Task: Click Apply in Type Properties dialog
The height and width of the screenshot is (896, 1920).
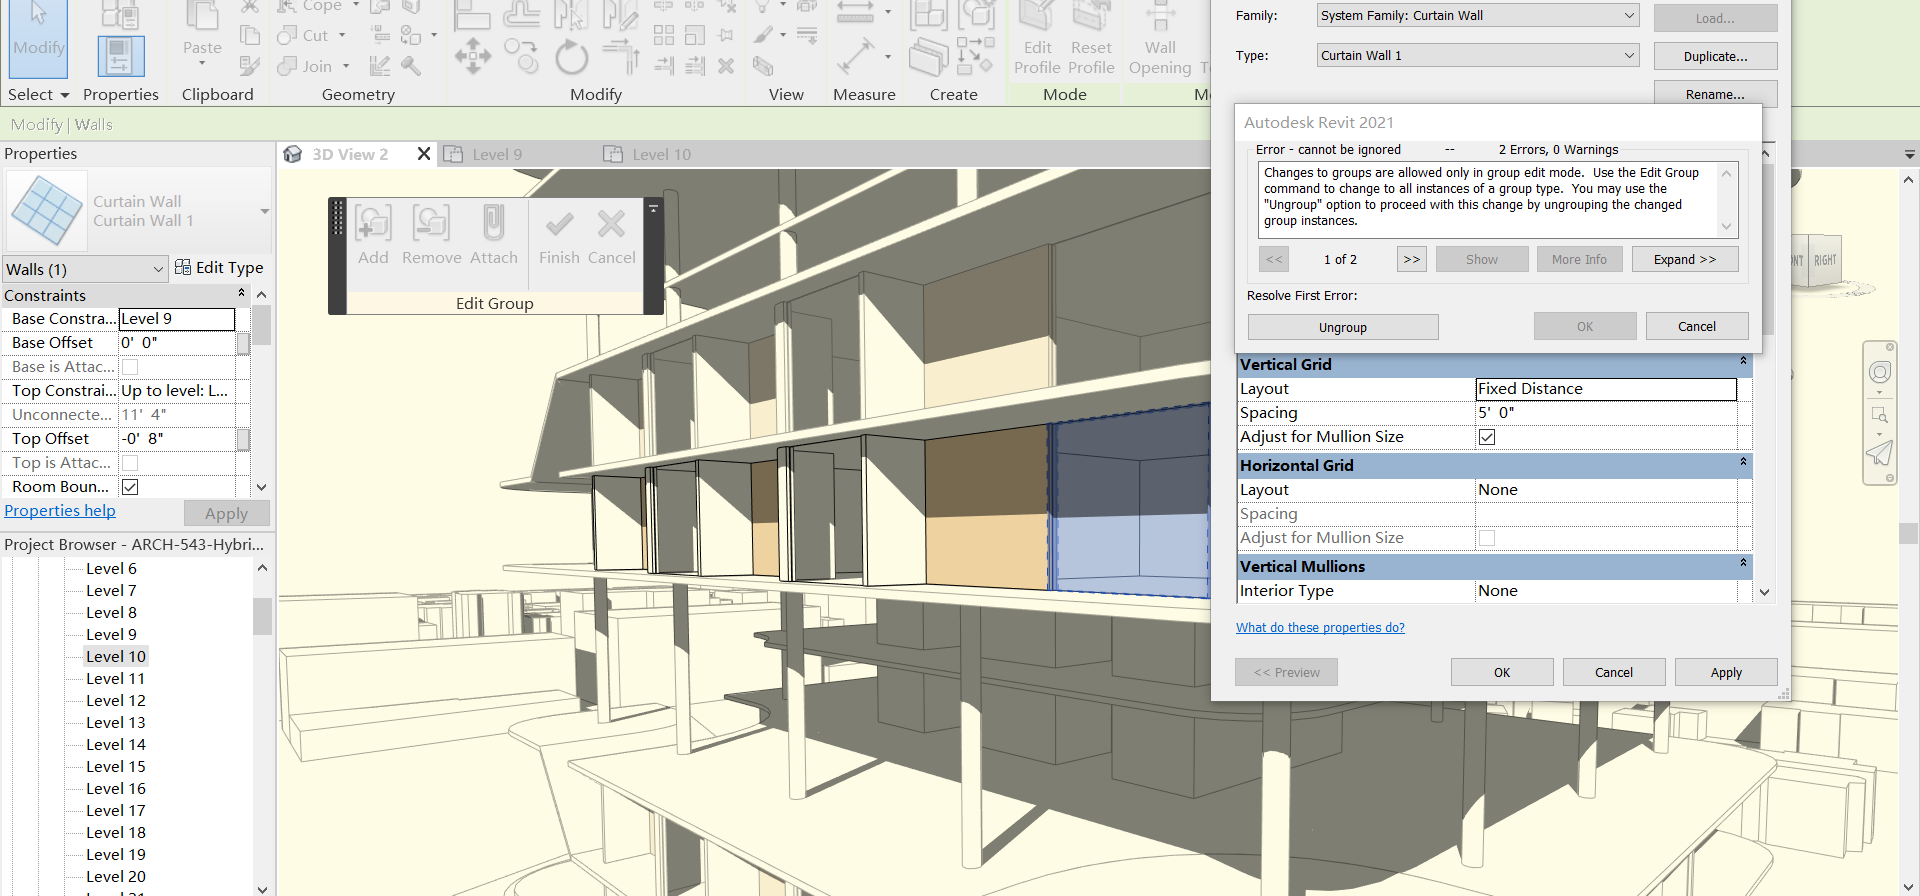Action: click(1726, 672)
